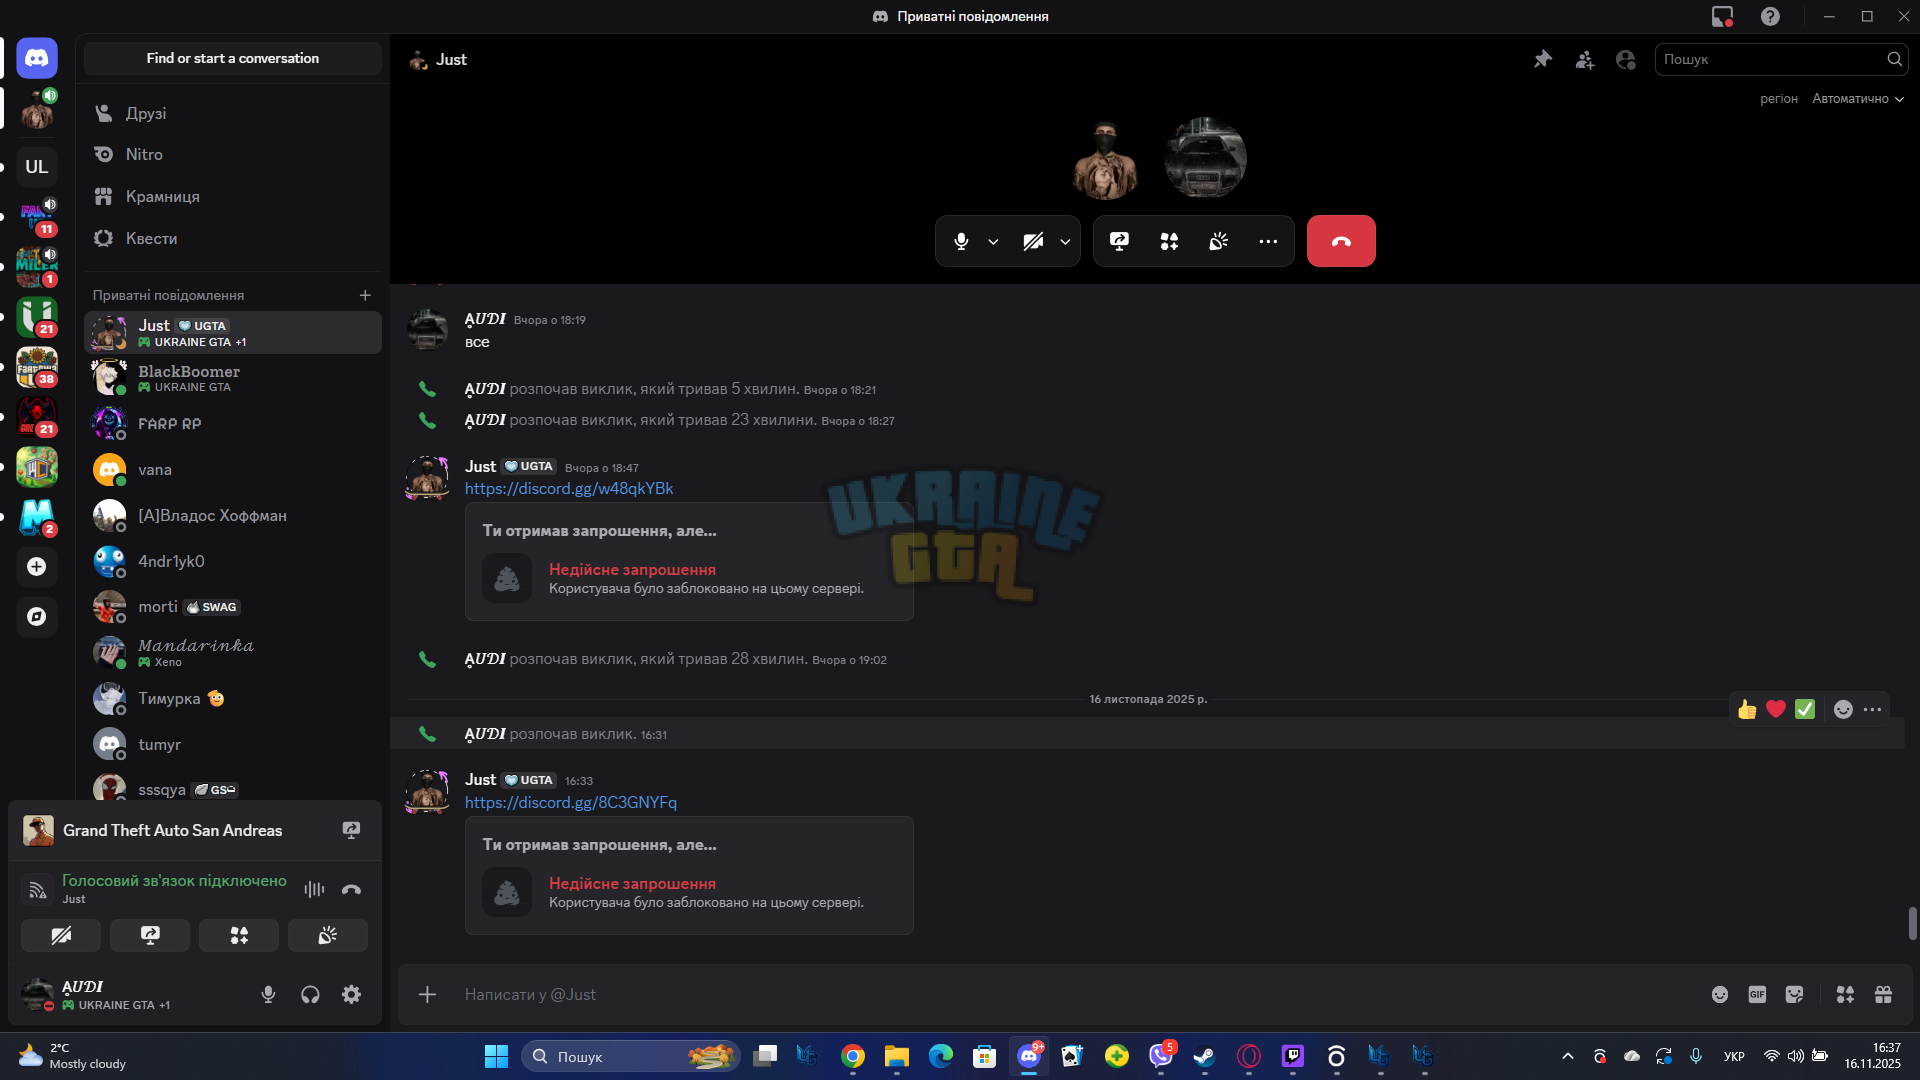Open the tumyr conversation

pos(233,745)
